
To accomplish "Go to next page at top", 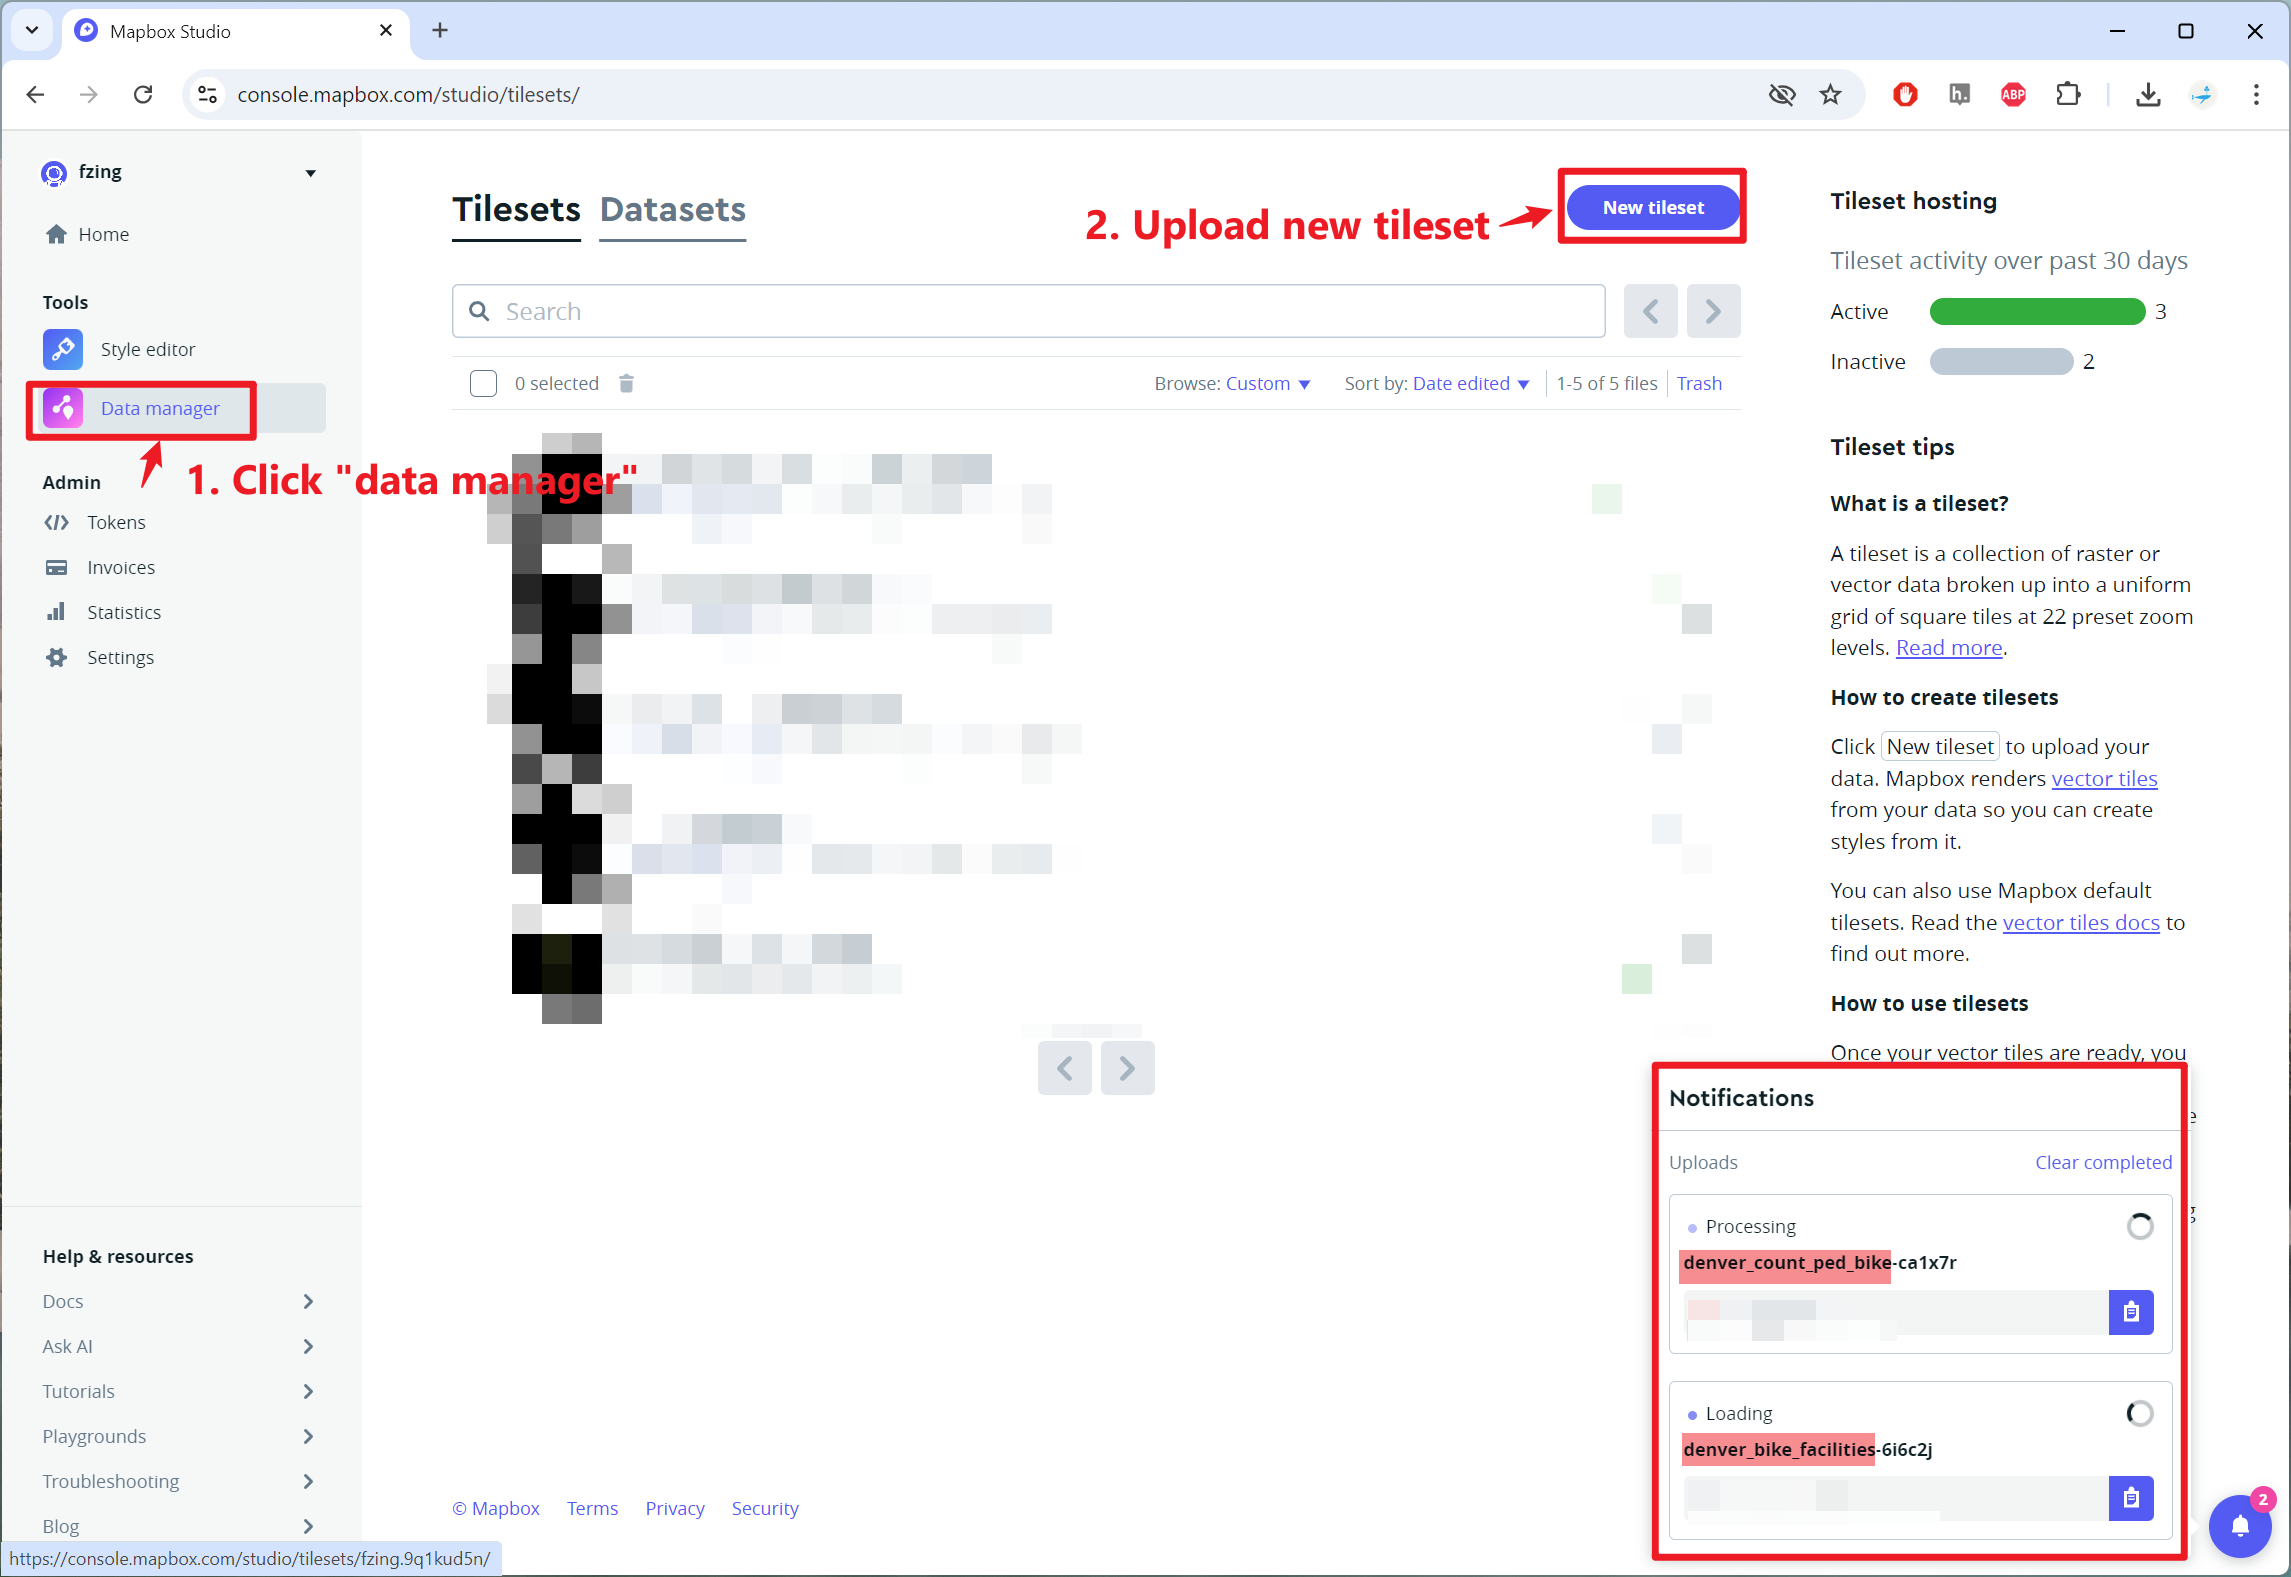I will [1713, 311].
